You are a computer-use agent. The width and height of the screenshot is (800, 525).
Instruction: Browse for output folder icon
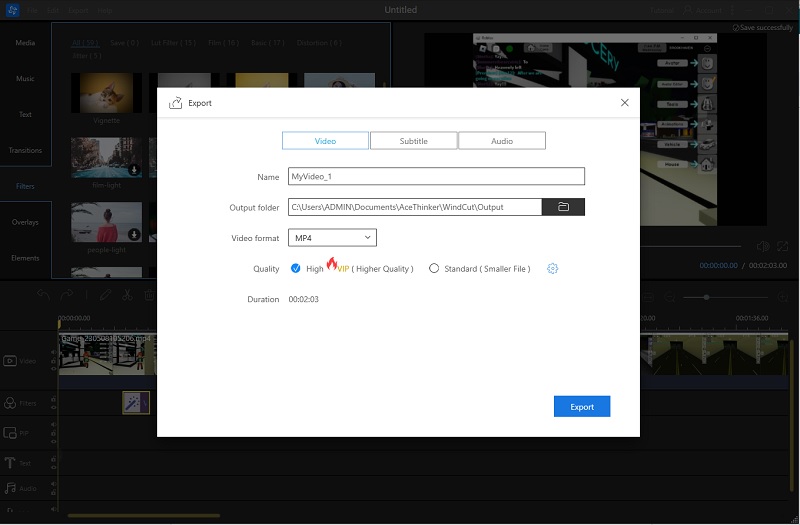[x=563, y=207]
